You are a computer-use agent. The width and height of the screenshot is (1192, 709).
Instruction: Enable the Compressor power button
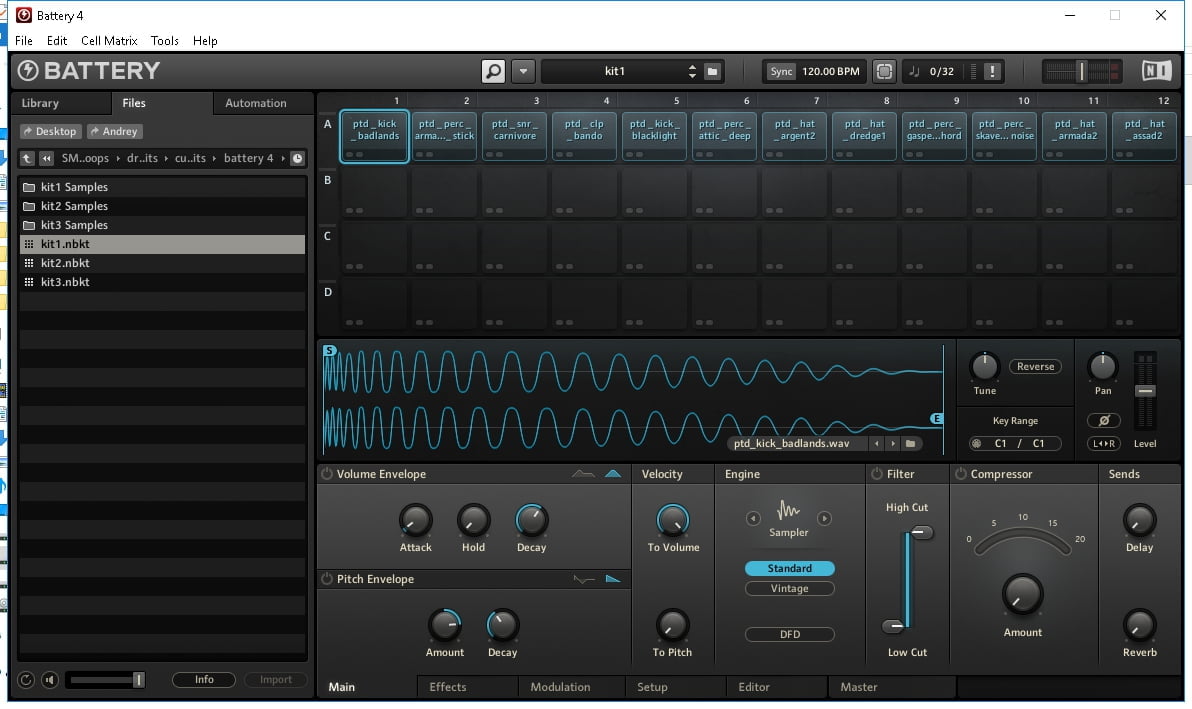[961, 474]
